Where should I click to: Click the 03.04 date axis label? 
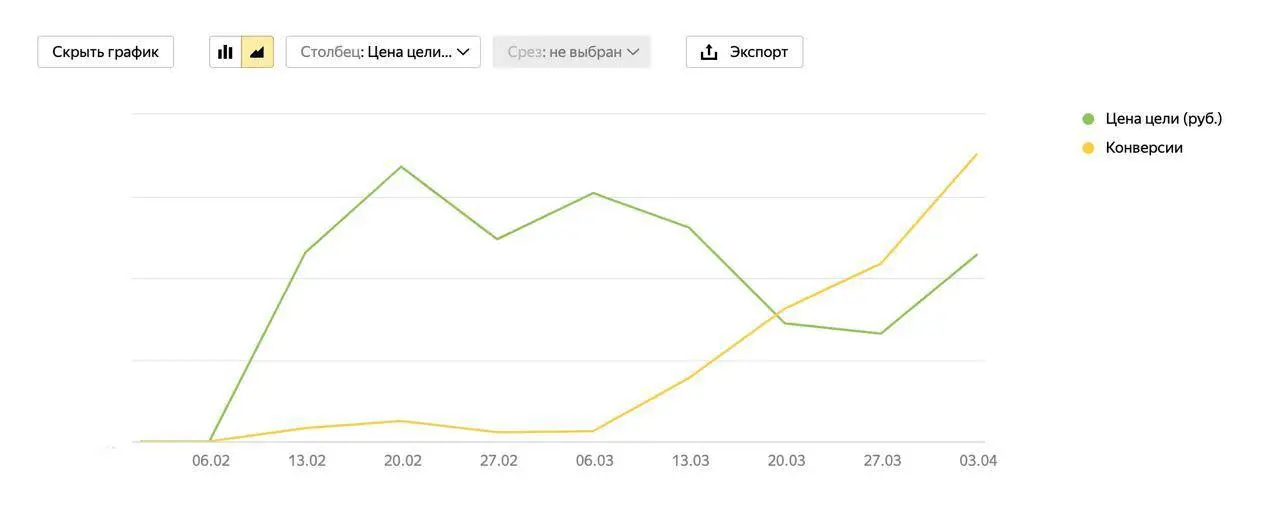tap(977, 461)
